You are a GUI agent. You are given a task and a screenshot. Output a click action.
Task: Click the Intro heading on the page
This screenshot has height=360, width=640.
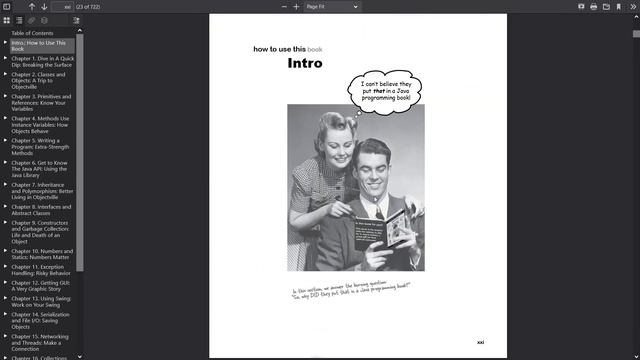pyautogui.click(x=305, y=63)
